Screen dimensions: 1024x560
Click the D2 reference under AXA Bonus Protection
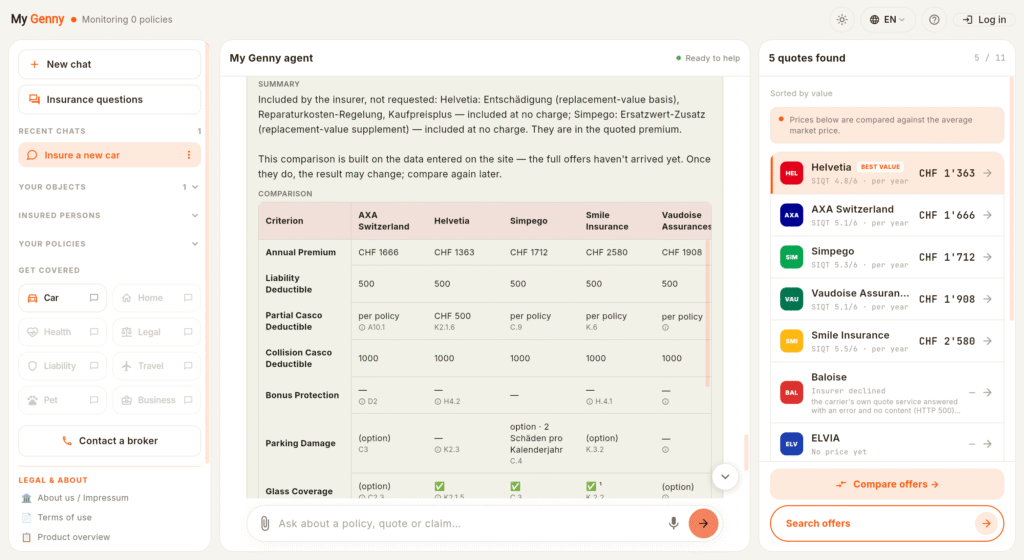click(368, 402)
